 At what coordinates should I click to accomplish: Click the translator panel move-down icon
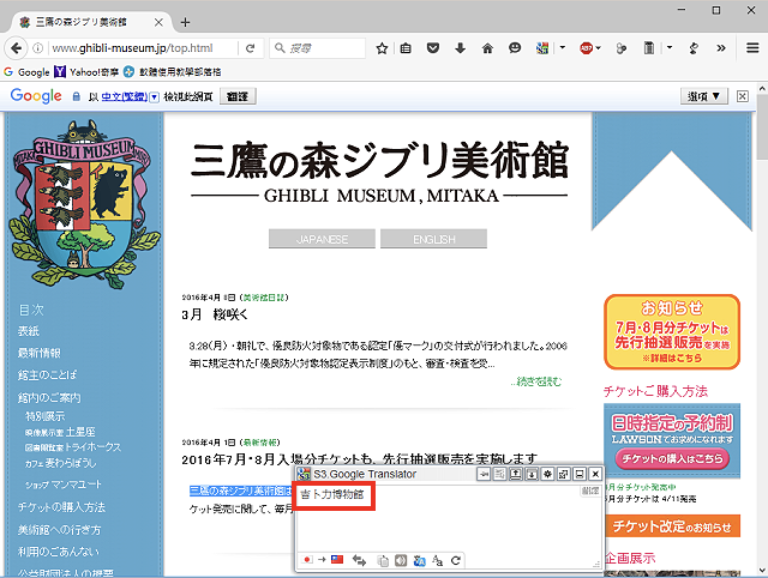pos(531,474)
